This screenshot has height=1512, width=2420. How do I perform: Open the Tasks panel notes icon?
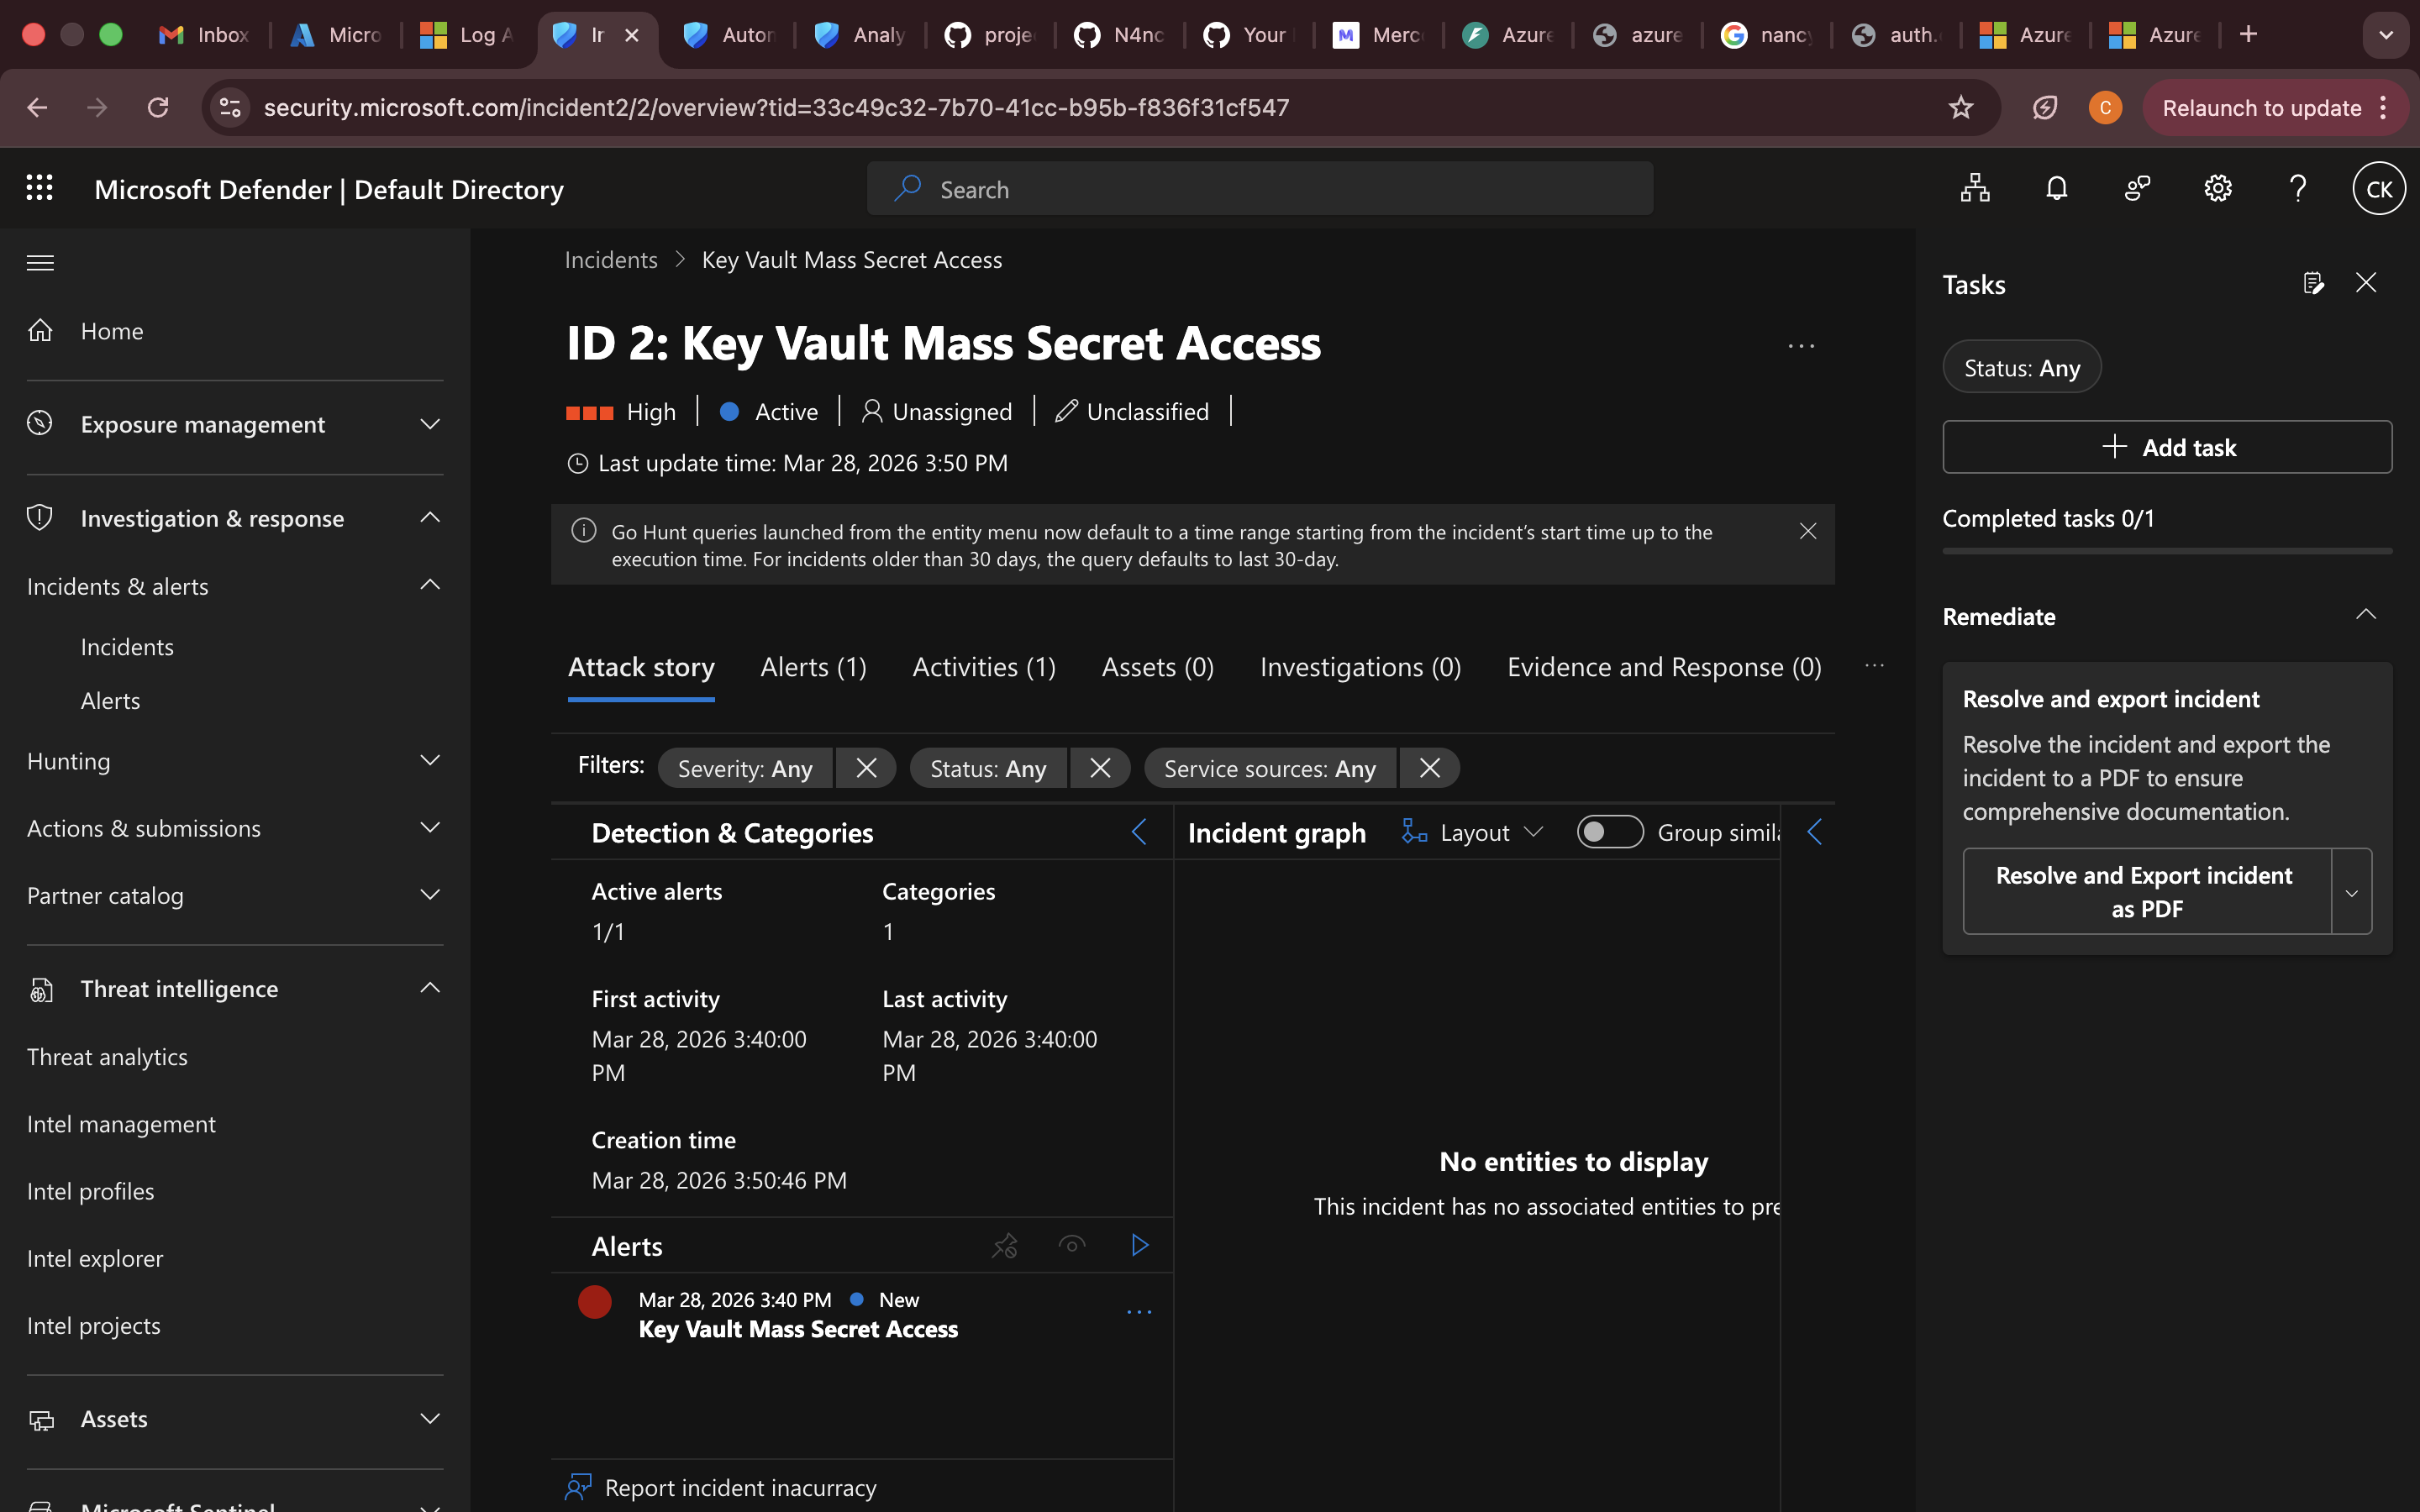pyautogui.click(x=2312, y=284)
